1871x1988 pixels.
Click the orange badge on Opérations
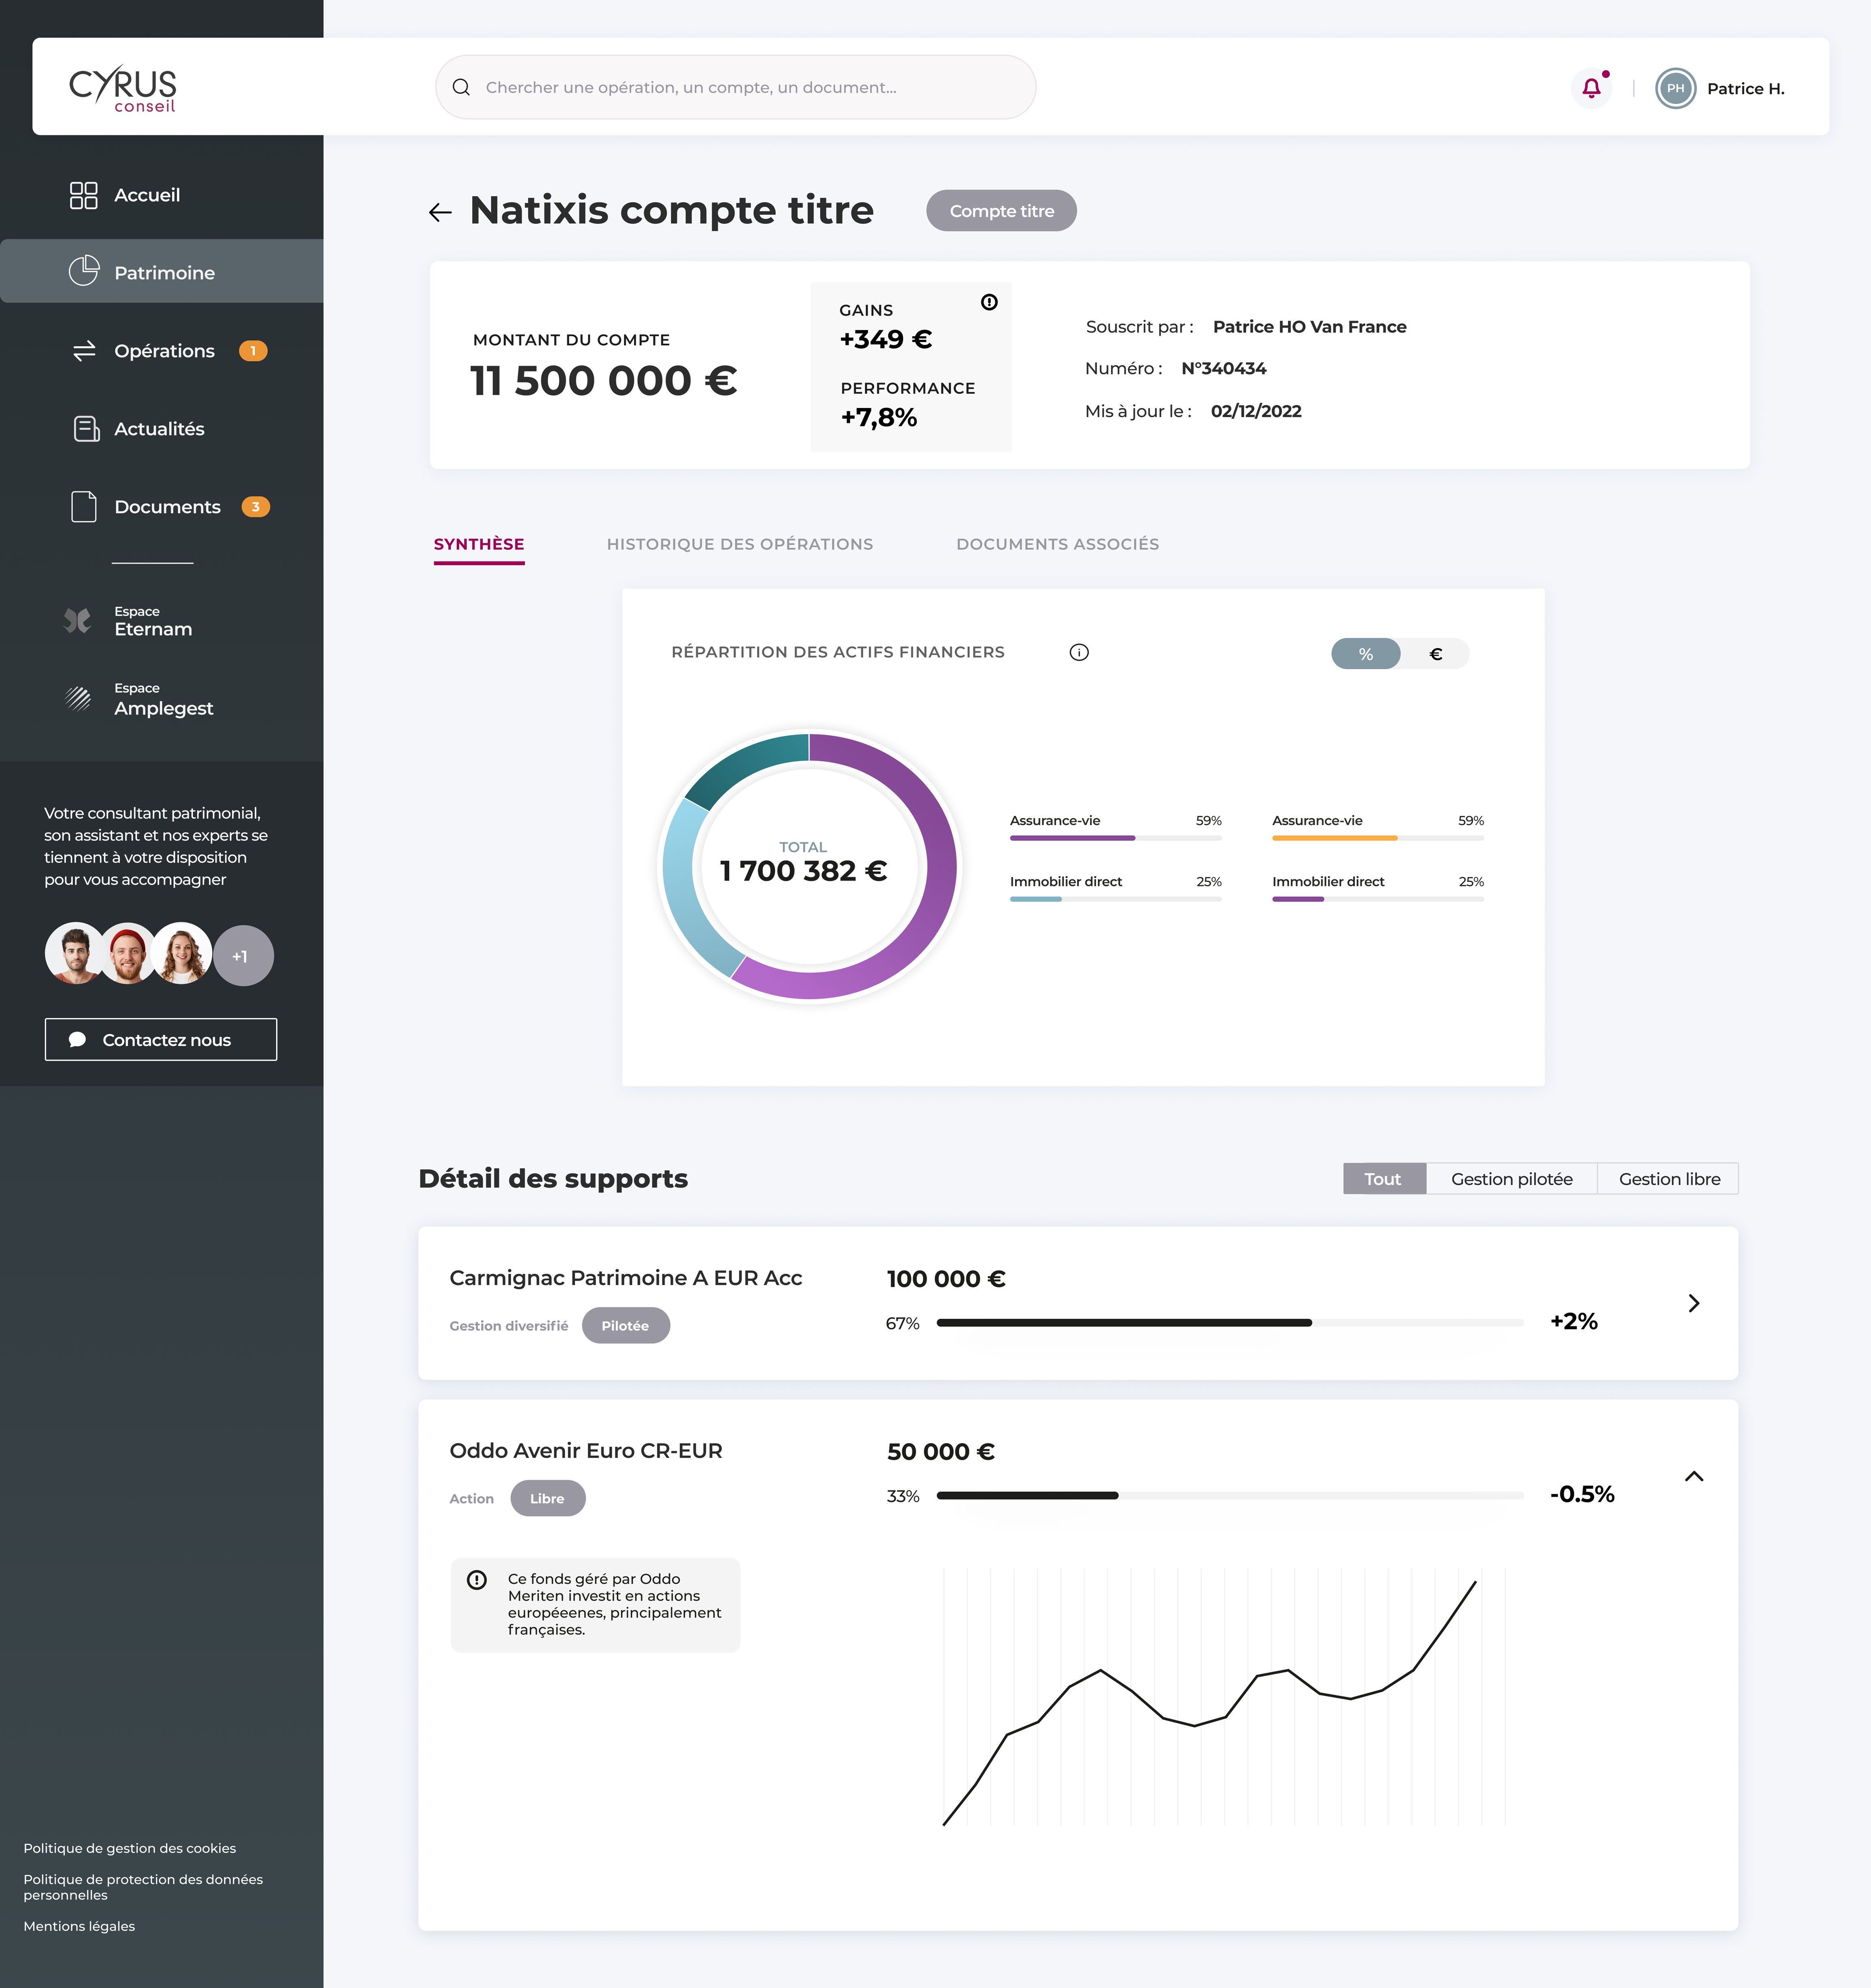(253, 351)
